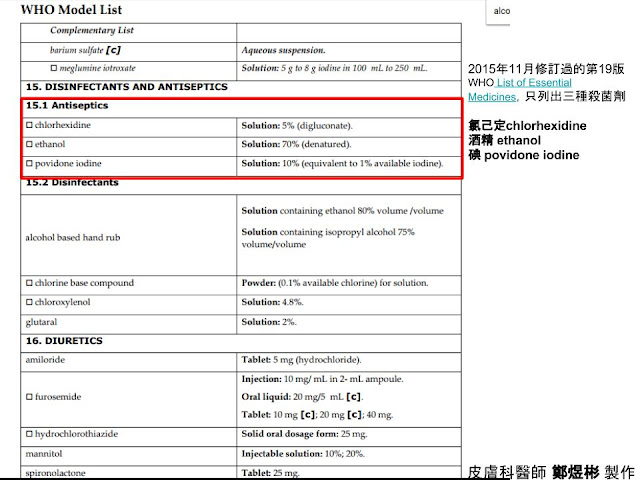Click 'Solution: 5 g to 8 g iodine' cell
This screenshot has height=480, width=640.
[349, 71]
